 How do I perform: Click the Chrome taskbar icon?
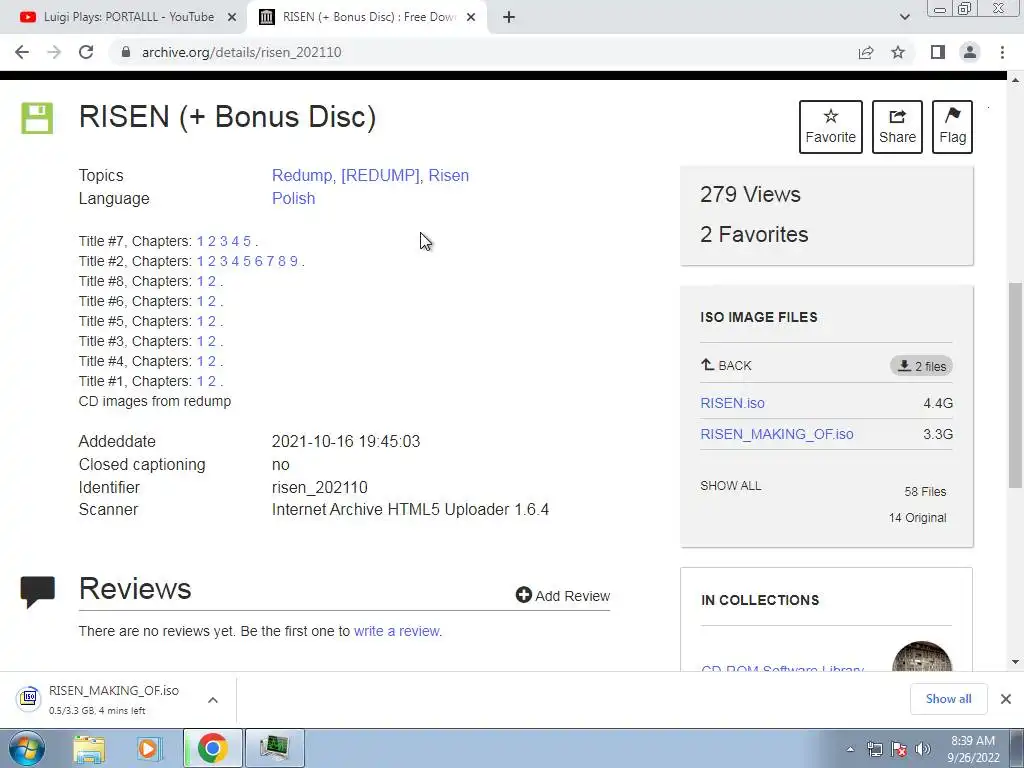[213, 748]
